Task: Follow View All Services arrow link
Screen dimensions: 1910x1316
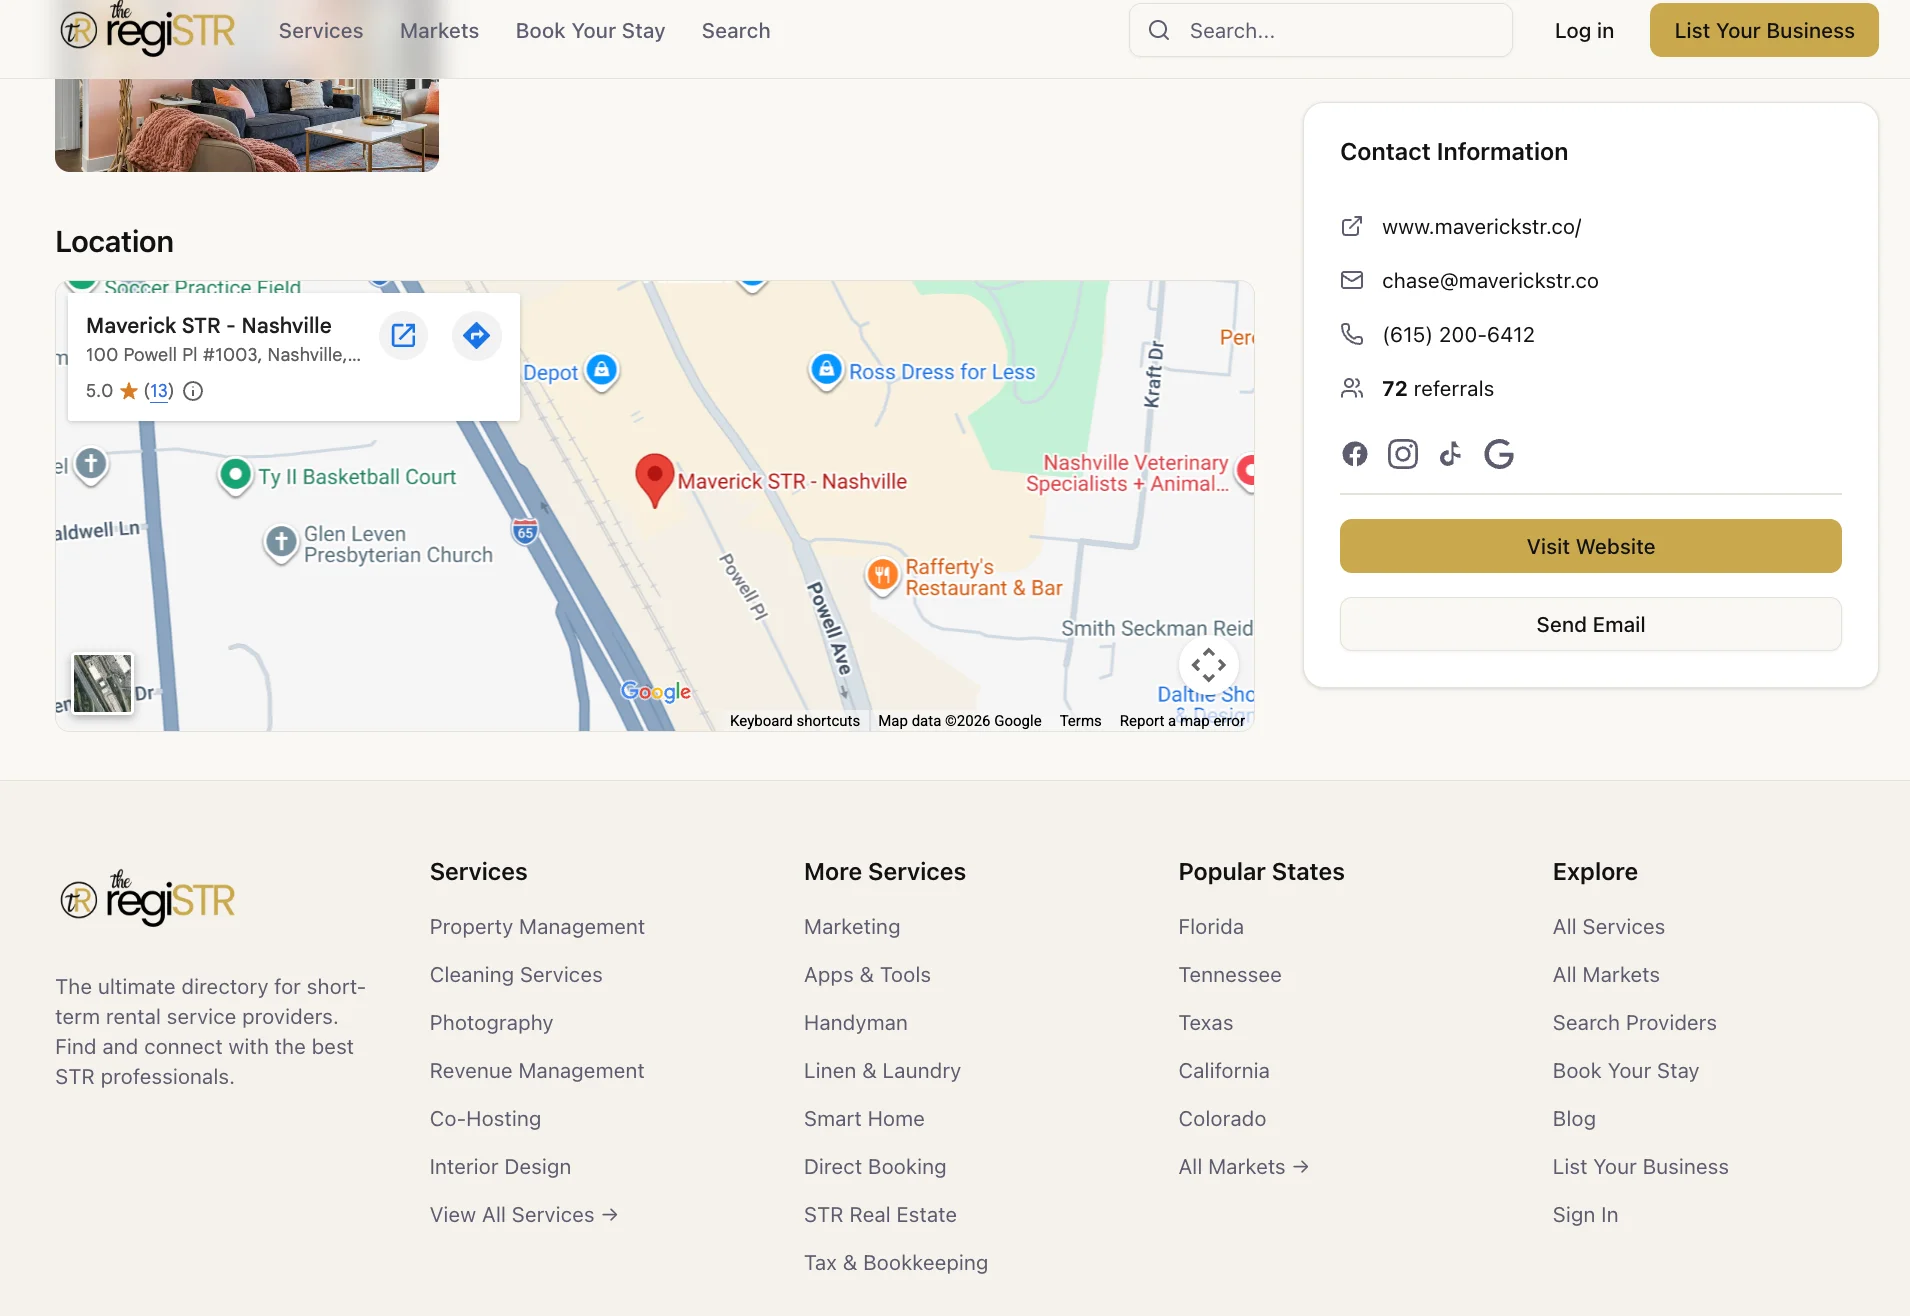Action: (523, 1215)
